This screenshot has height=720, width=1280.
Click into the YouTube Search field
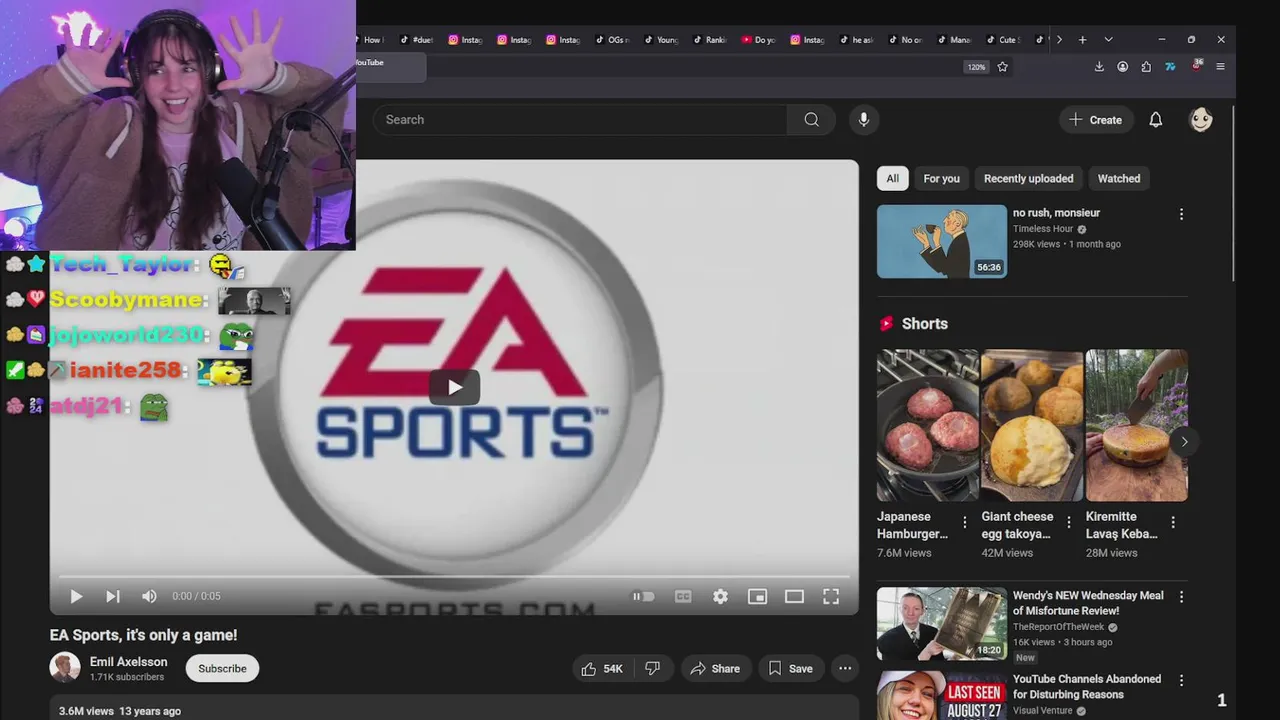[x=580, y=120]
